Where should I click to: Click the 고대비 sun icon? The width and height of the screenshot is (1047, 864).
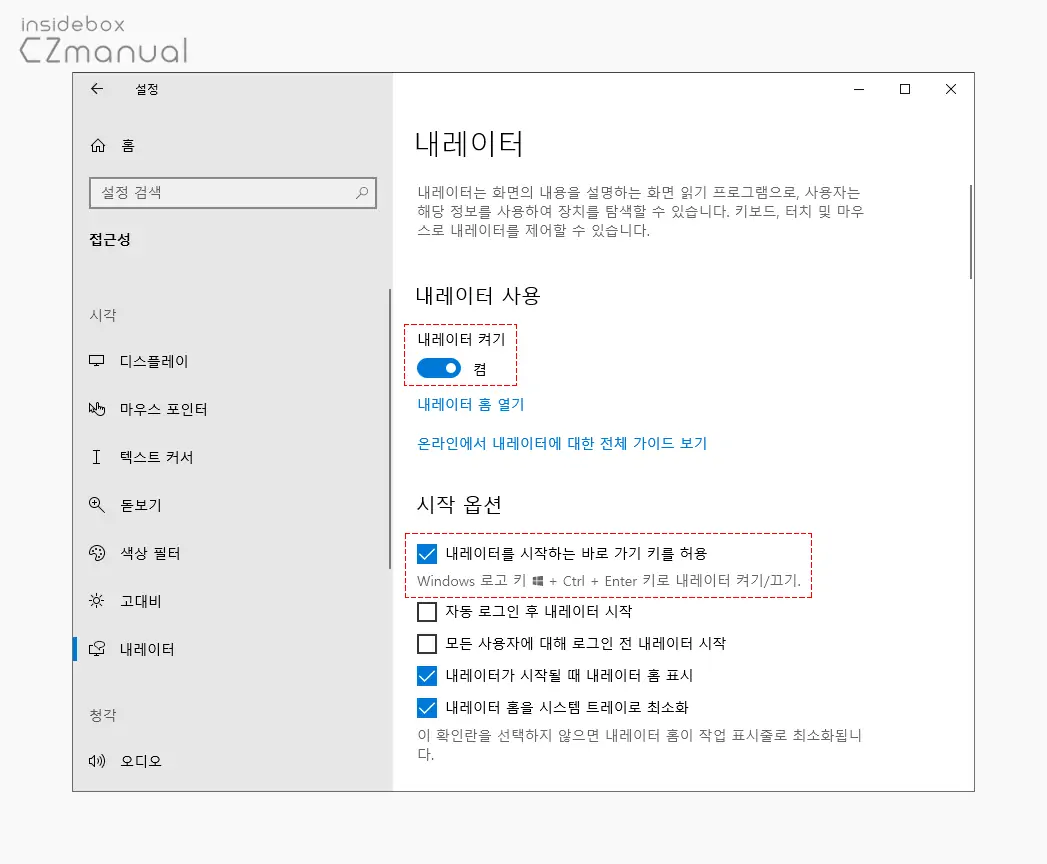point(97,601)
